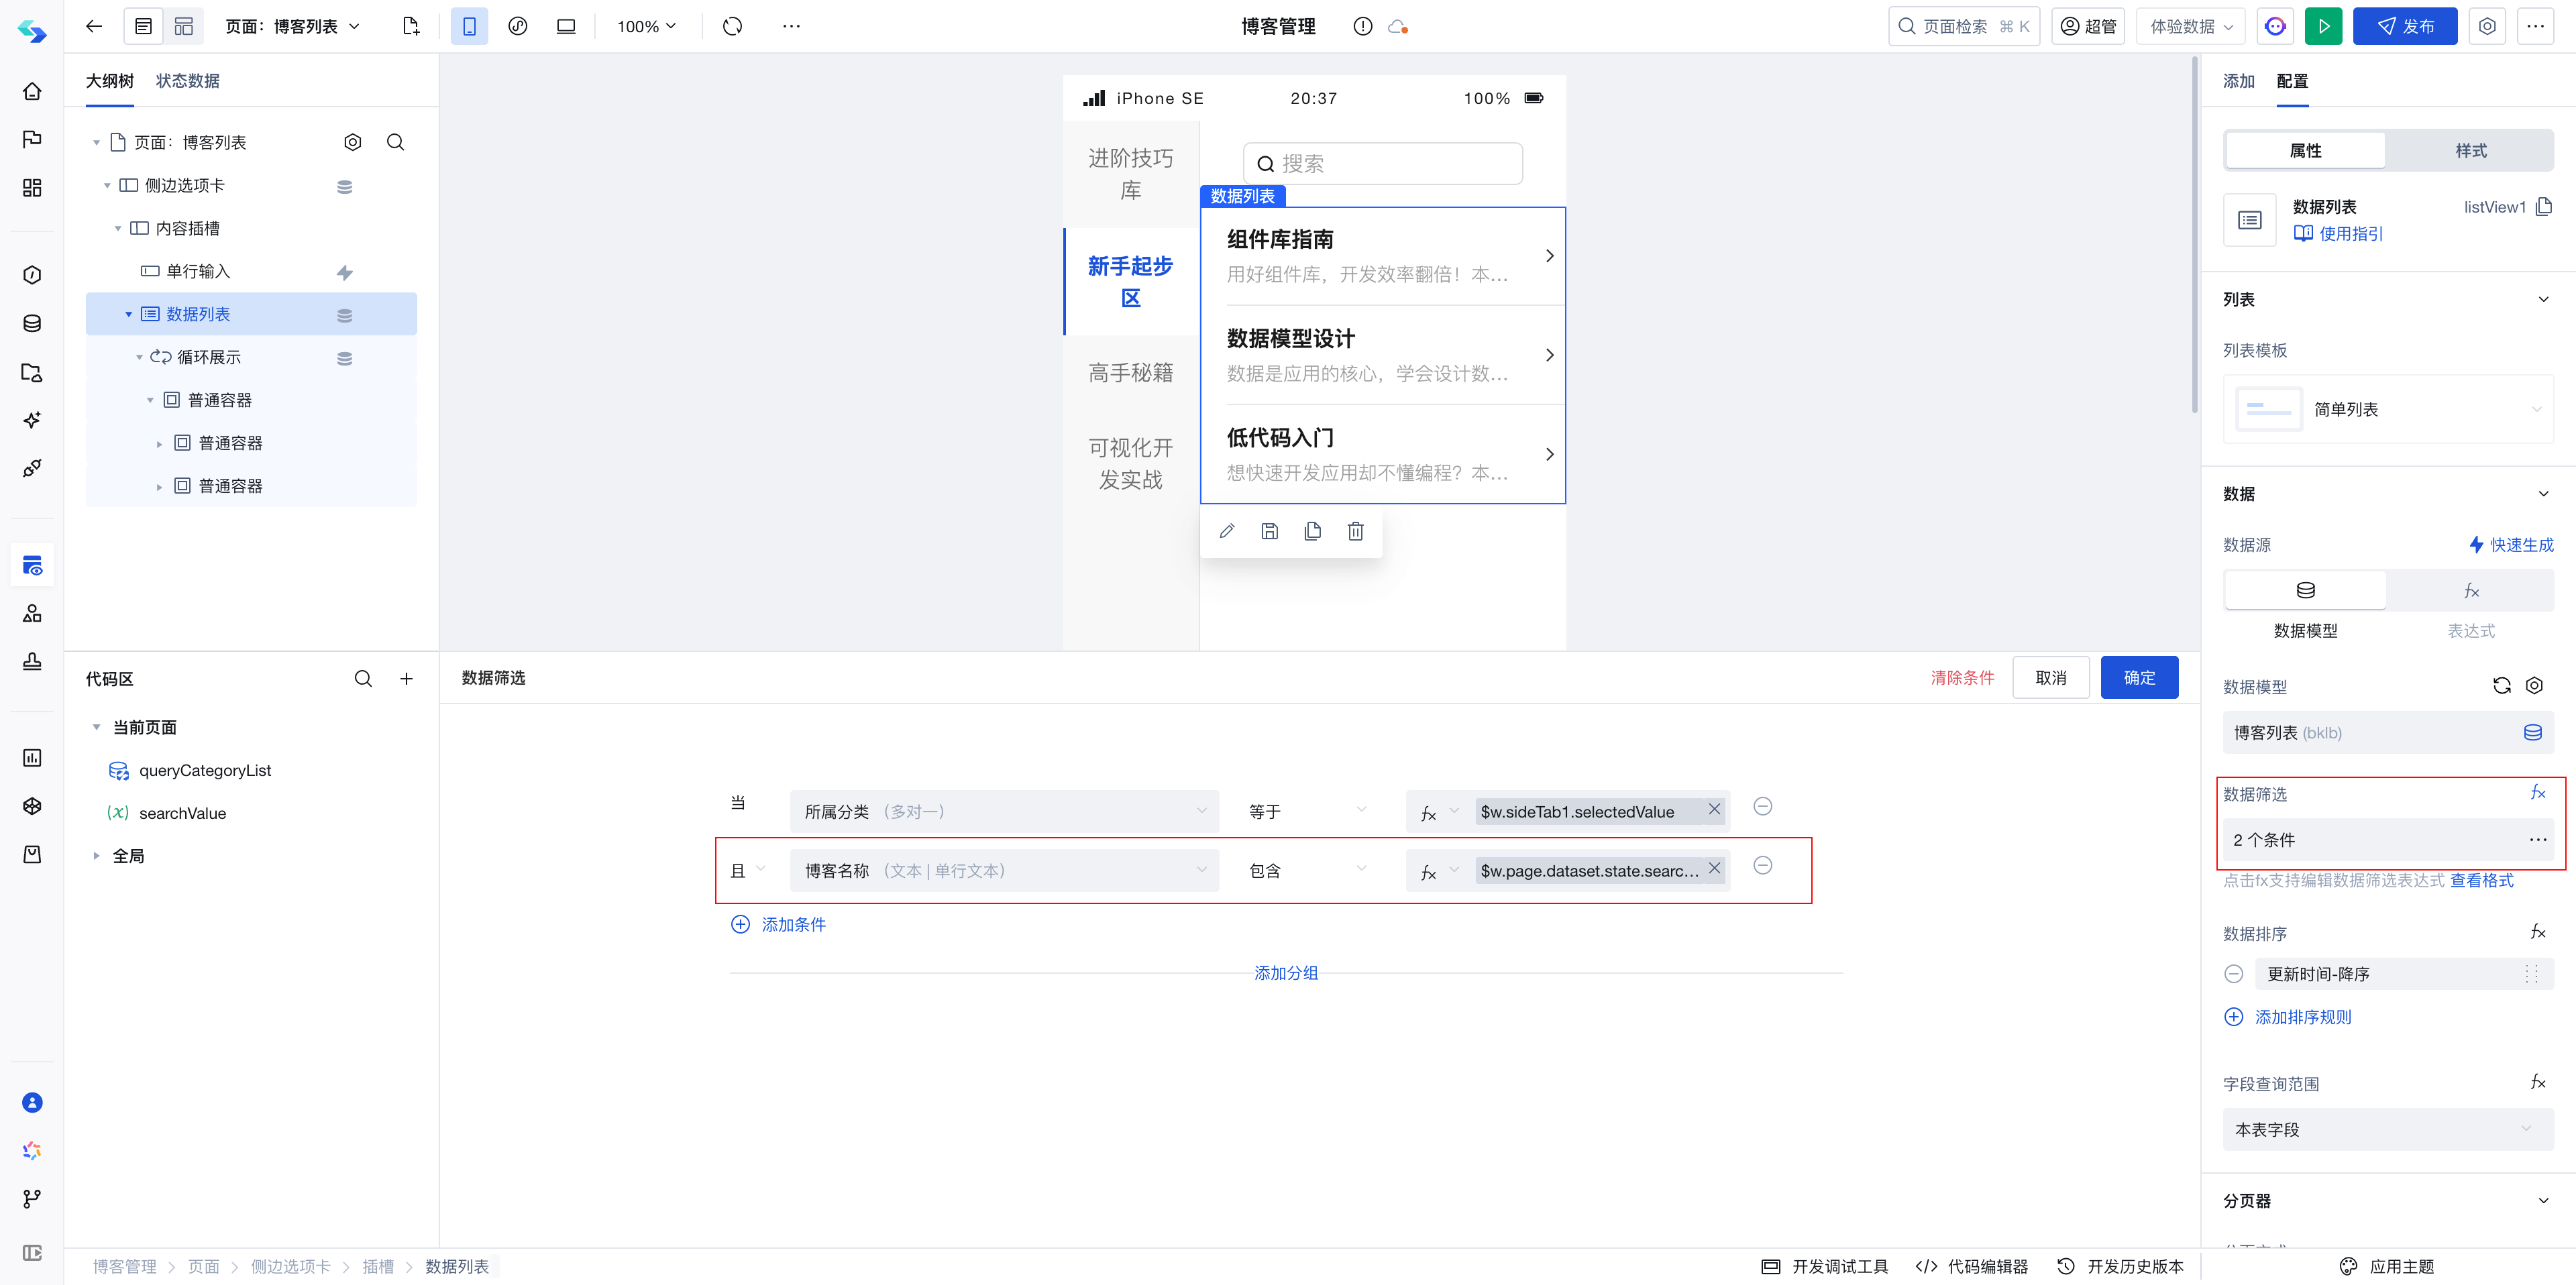This screenshot has height=1285, width=2576.
Task: Open the 2 个条件 filter field
Action: 2388,840
